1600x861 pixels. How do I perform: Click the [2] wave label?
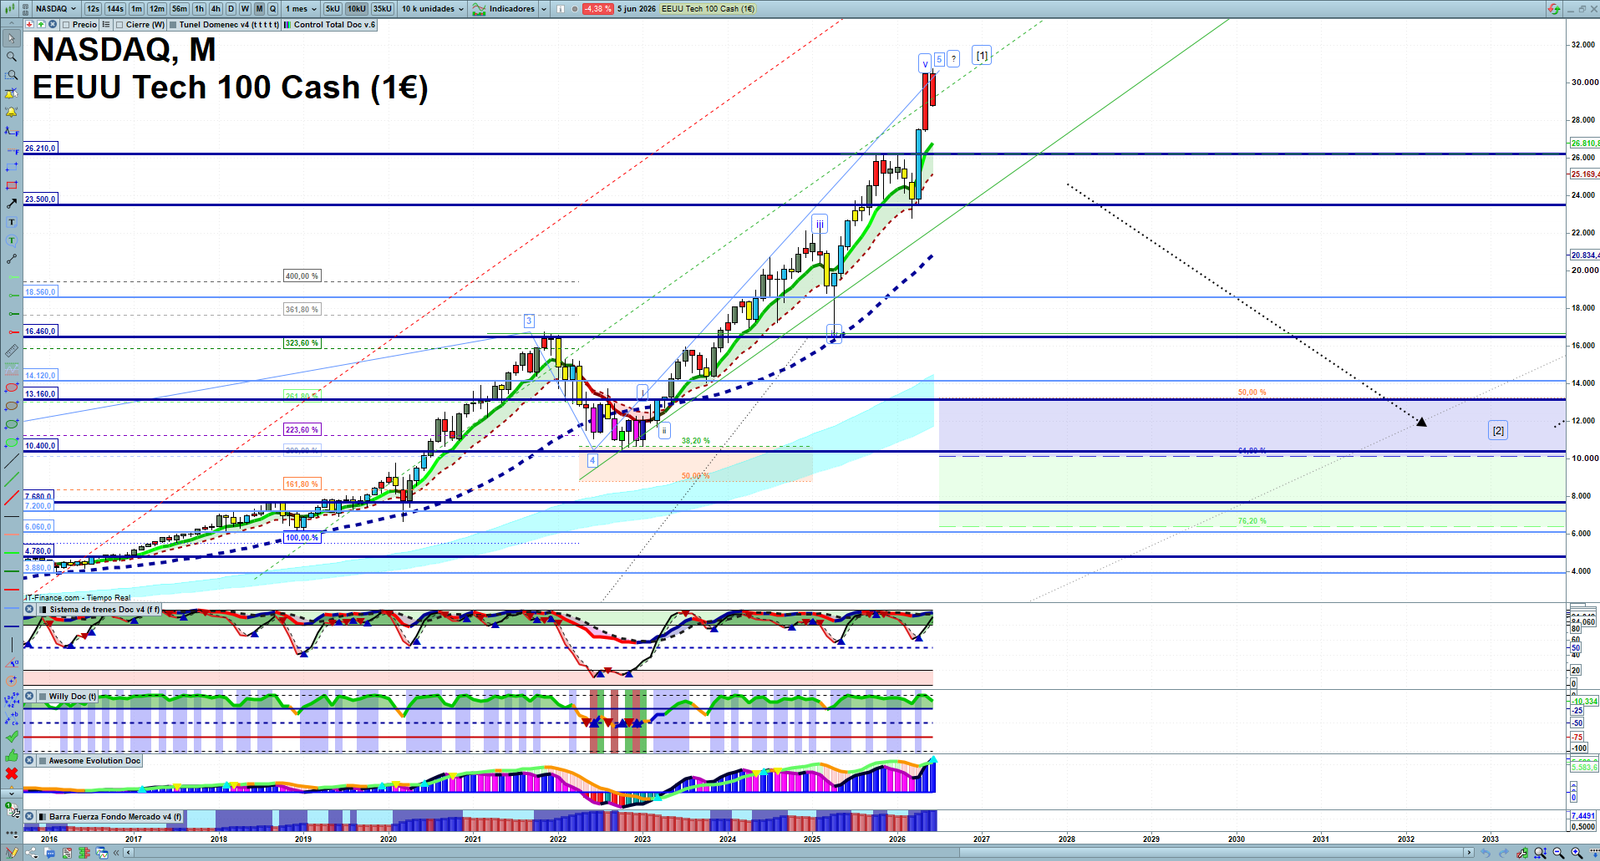[x=1498, y=431]
